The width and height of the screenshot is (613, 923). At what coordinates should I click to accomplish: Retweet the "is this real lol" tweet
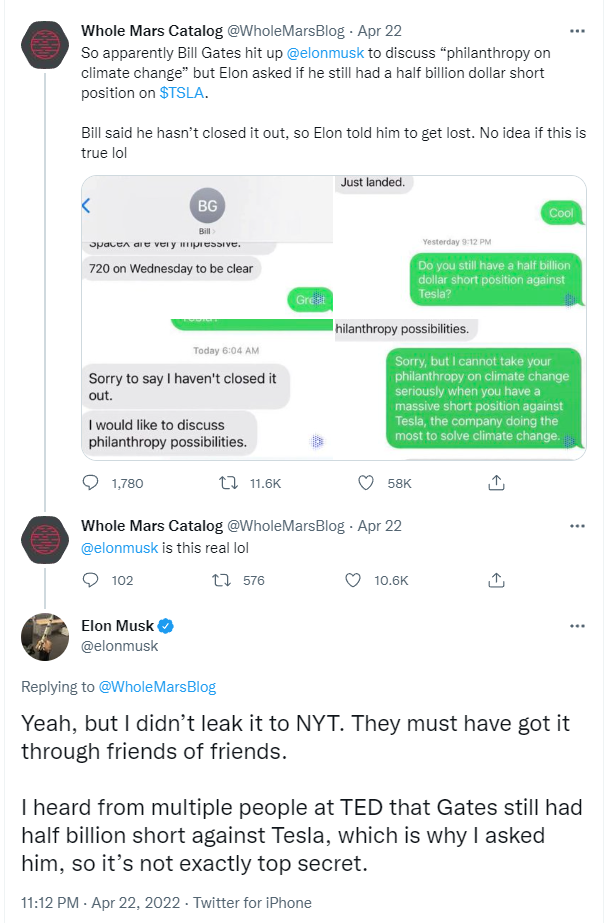(228, 580)
